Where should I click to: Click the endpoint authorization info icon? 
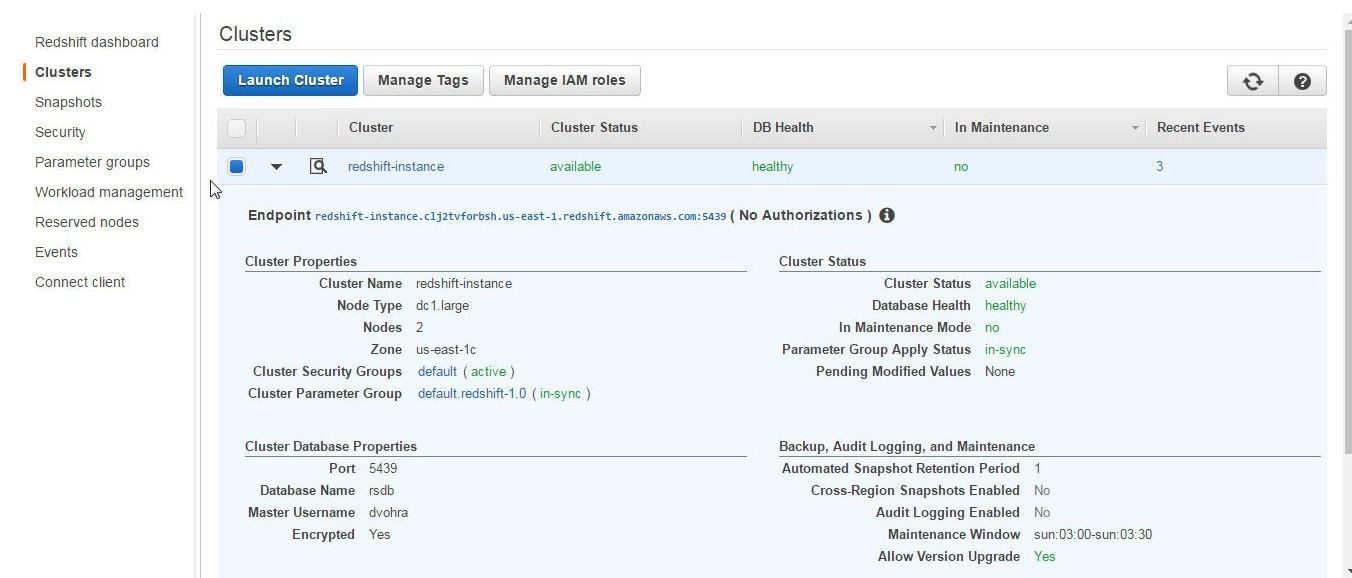886,215
